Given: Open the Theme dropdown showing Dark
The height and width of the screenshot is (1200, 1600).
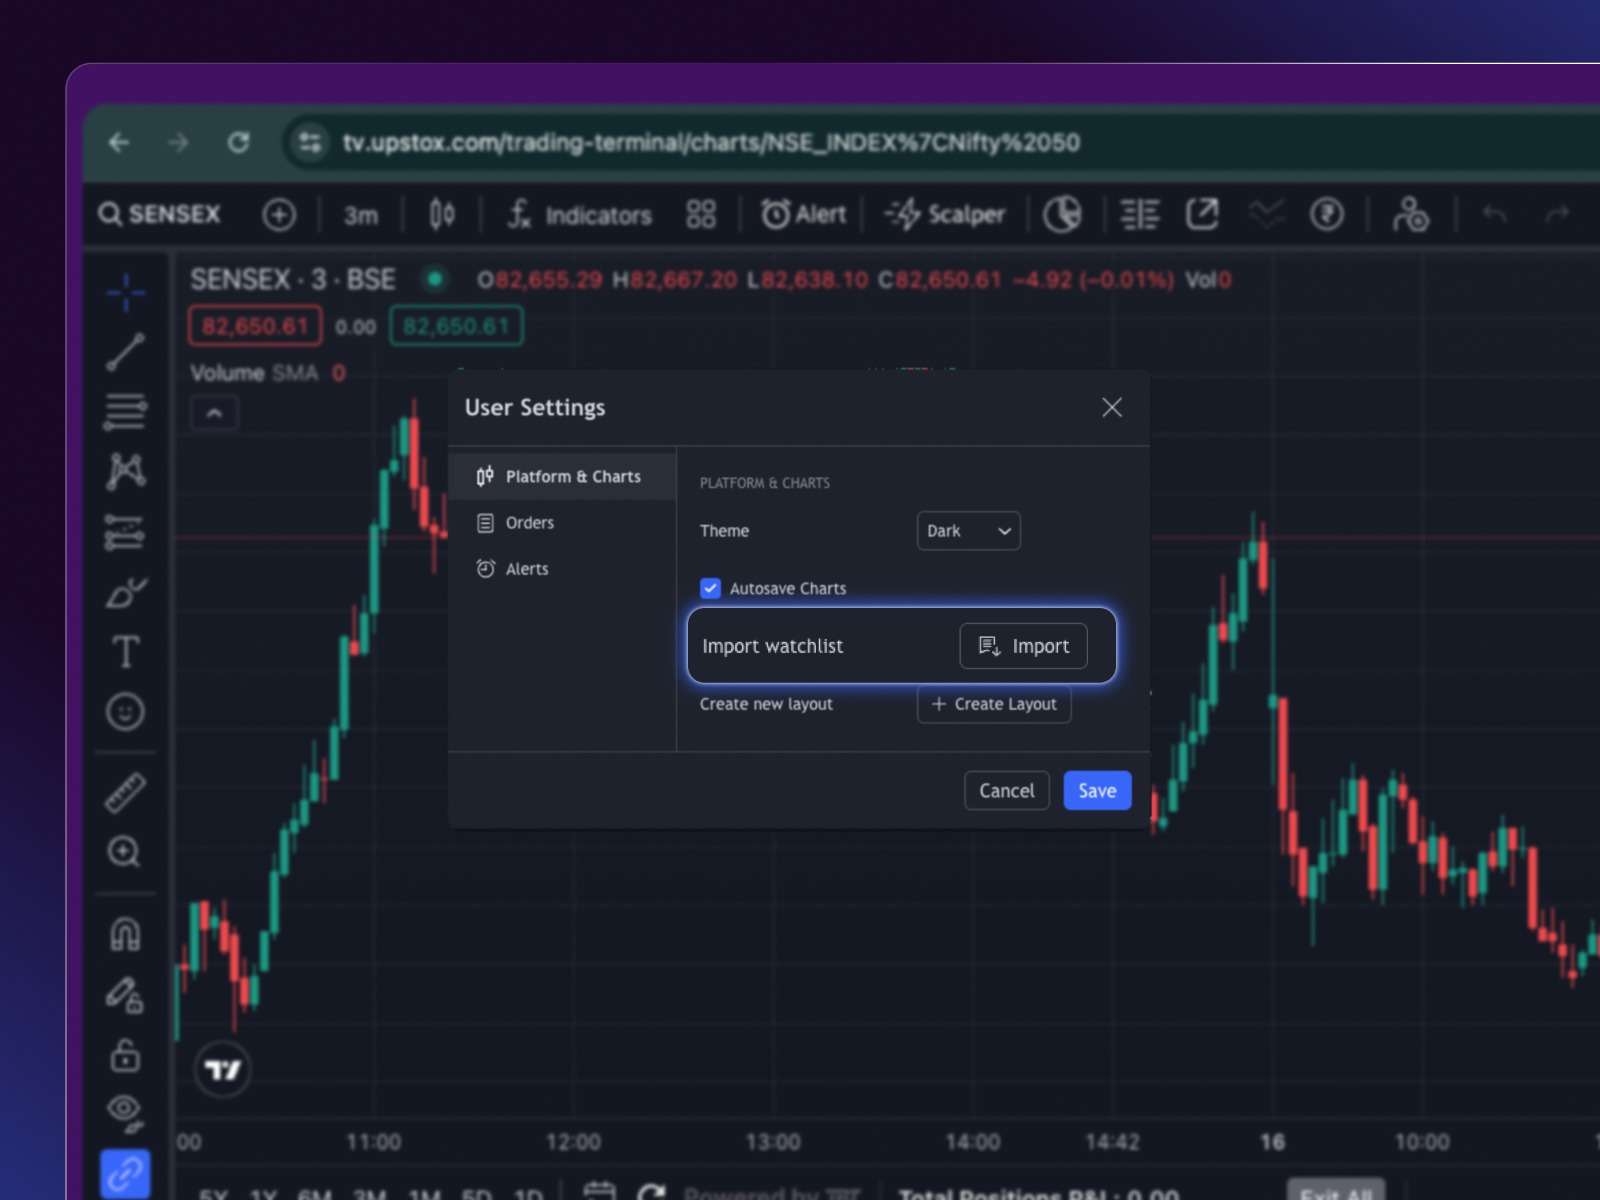Looking at the screenshot, I should point(968,531).
